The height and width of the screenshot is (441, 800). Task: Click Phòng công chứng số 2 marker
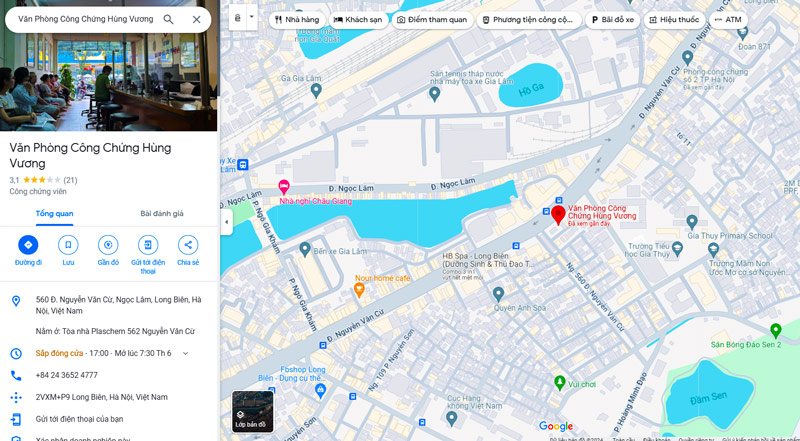pyautogui.click(x=687, y=57)
